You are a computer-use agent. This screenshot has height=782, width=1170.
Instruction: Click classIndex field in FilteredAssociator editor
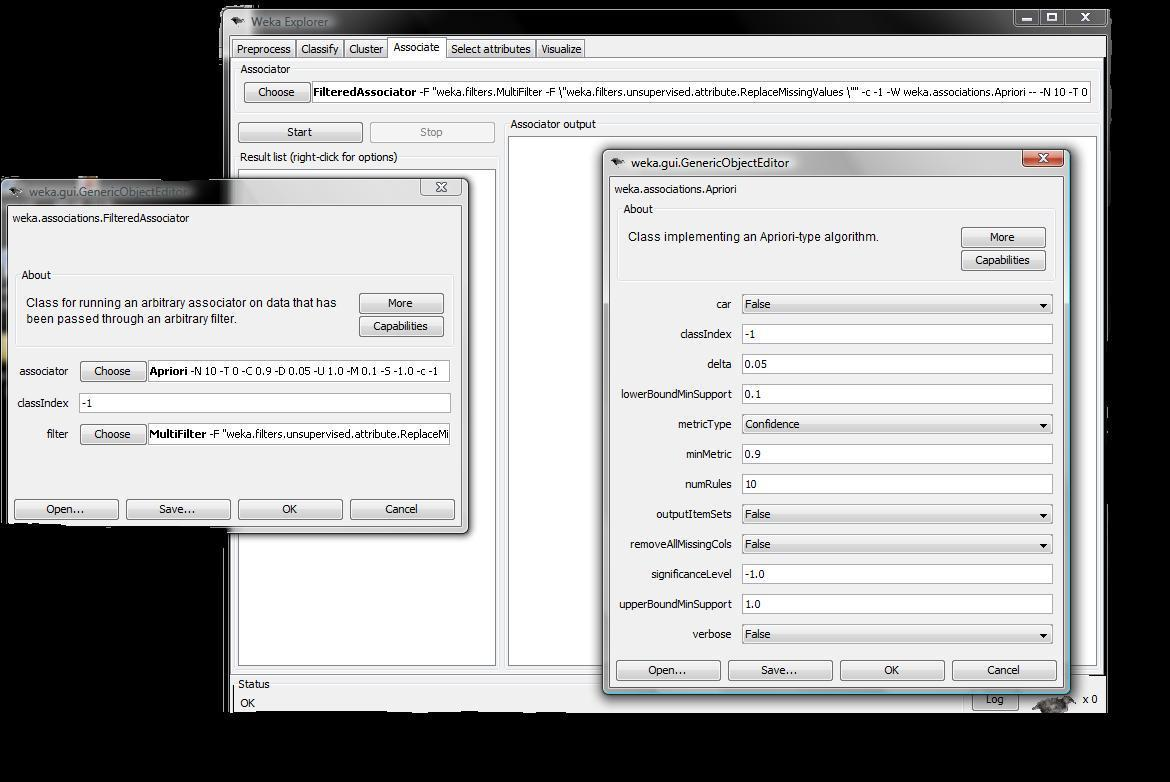point(265,403)
